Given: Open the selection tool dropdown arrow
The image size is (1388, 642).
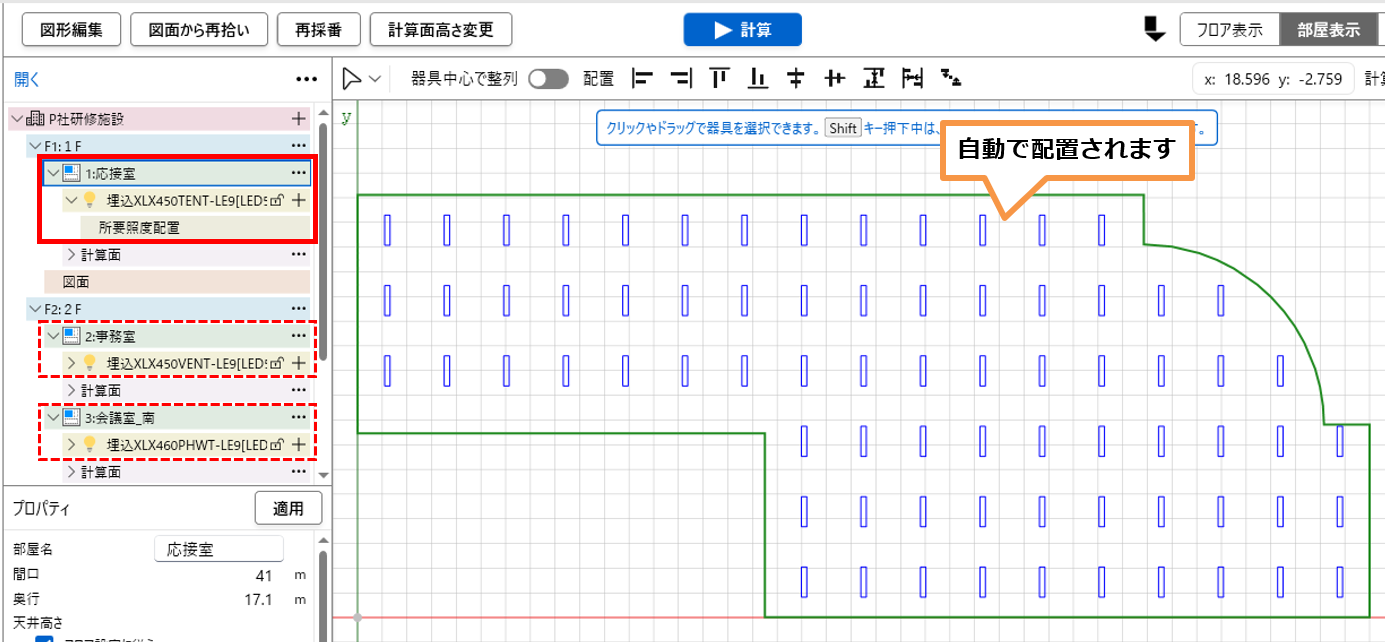Looking at the screenshot, I should [375, 79].
